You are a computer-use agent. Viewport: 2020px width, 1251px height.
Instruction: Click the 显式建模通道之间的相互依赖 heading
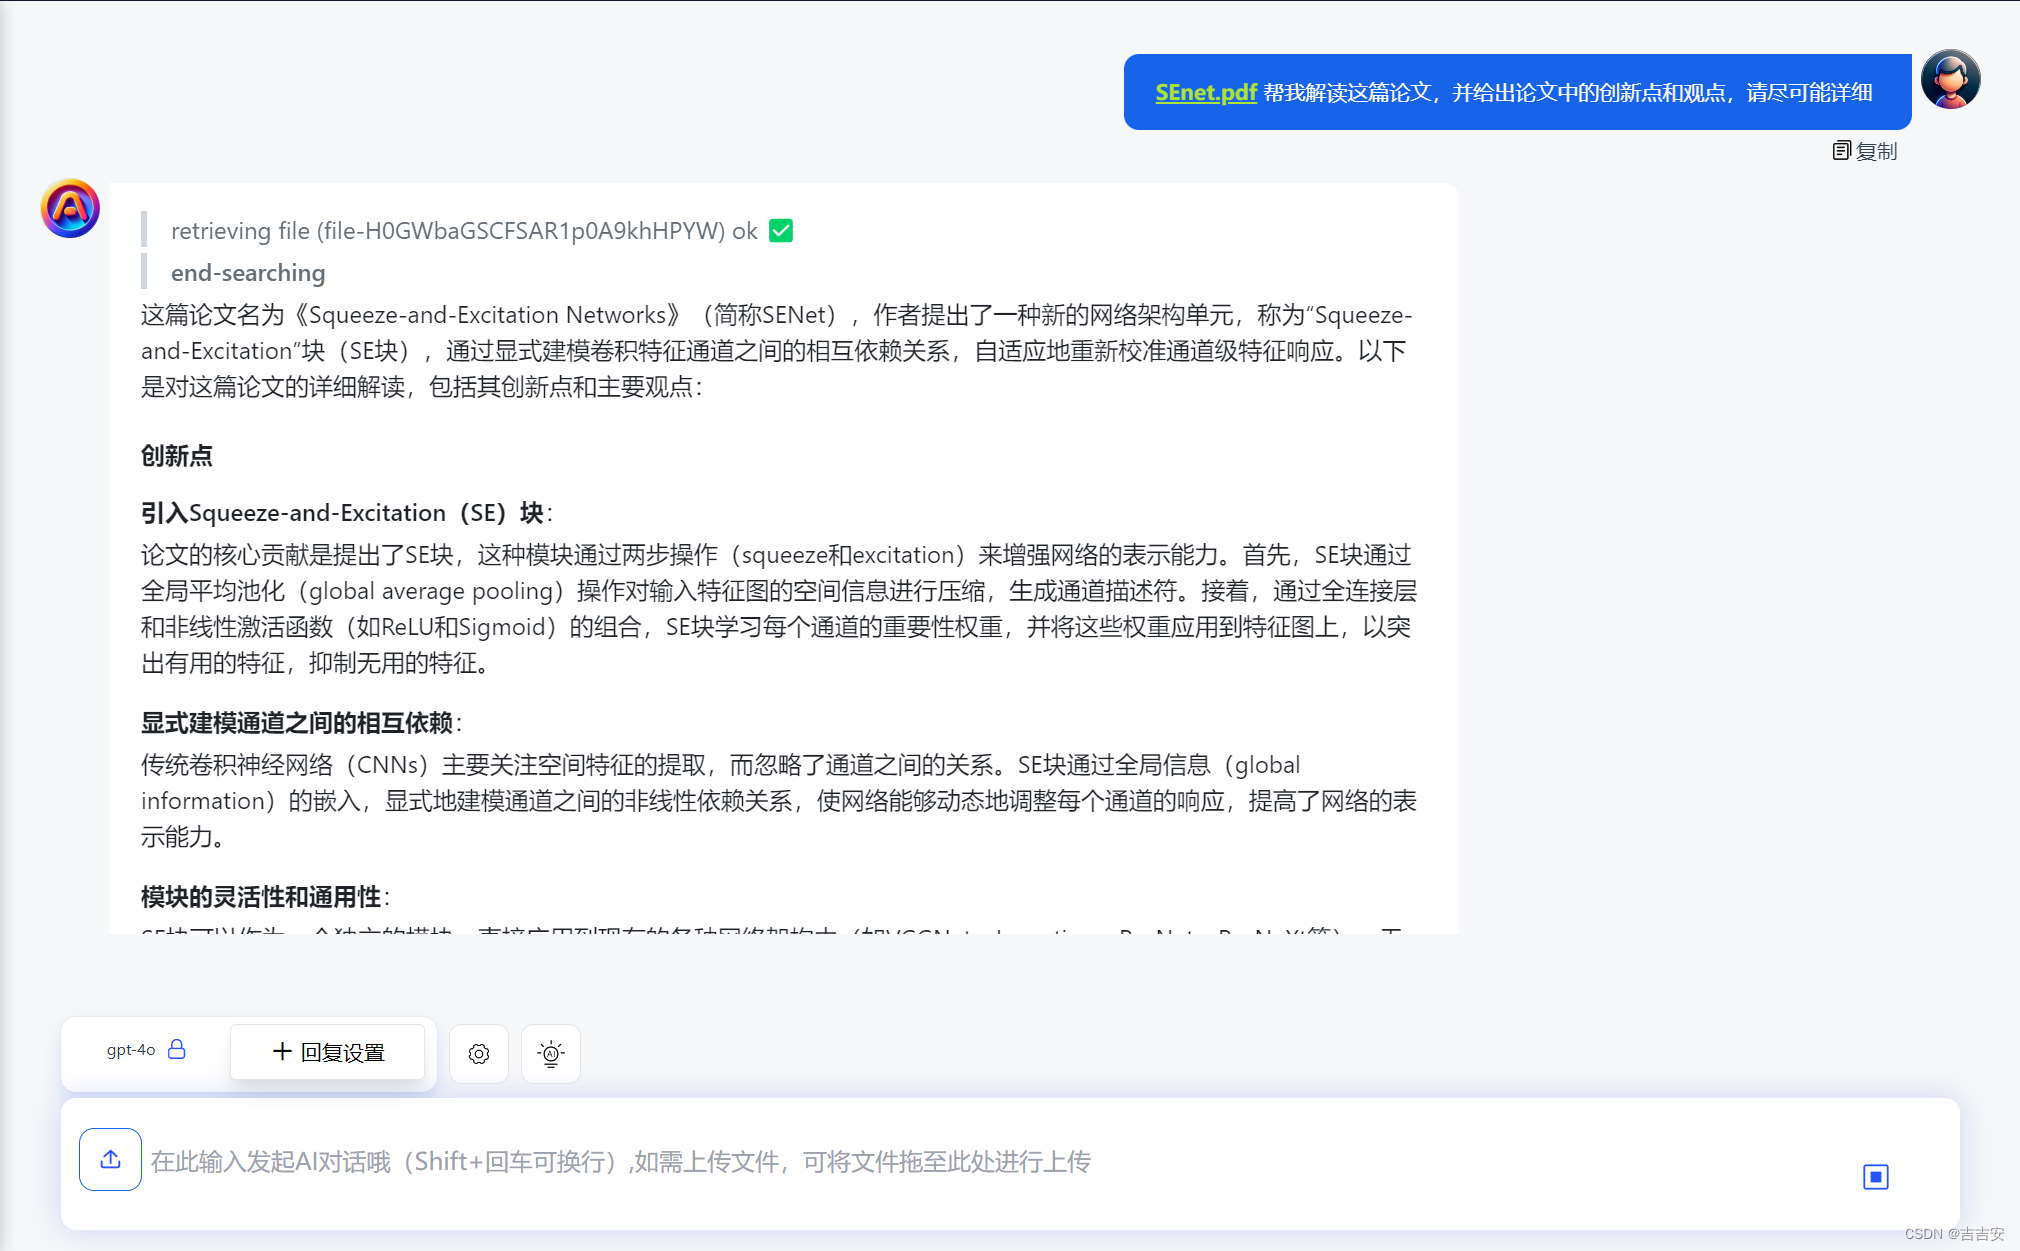(297, 723)
